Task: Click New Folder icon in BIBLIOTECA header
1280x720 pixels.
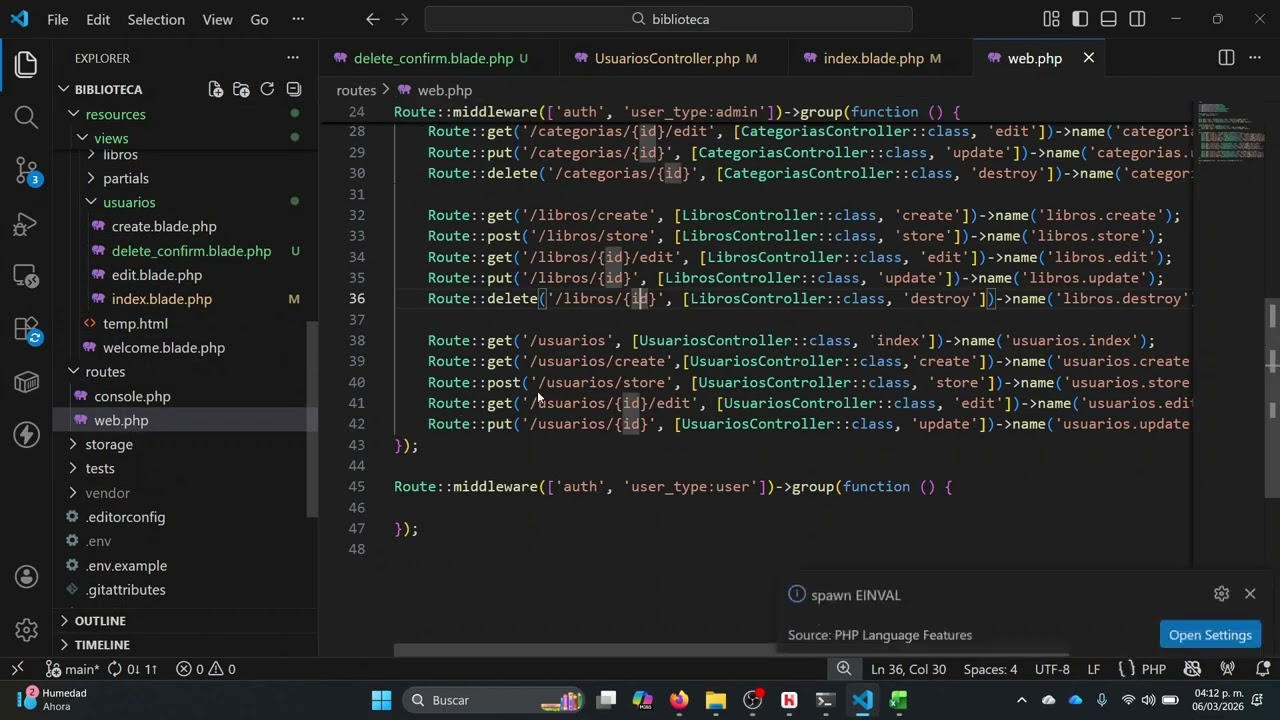Action: 241,89
